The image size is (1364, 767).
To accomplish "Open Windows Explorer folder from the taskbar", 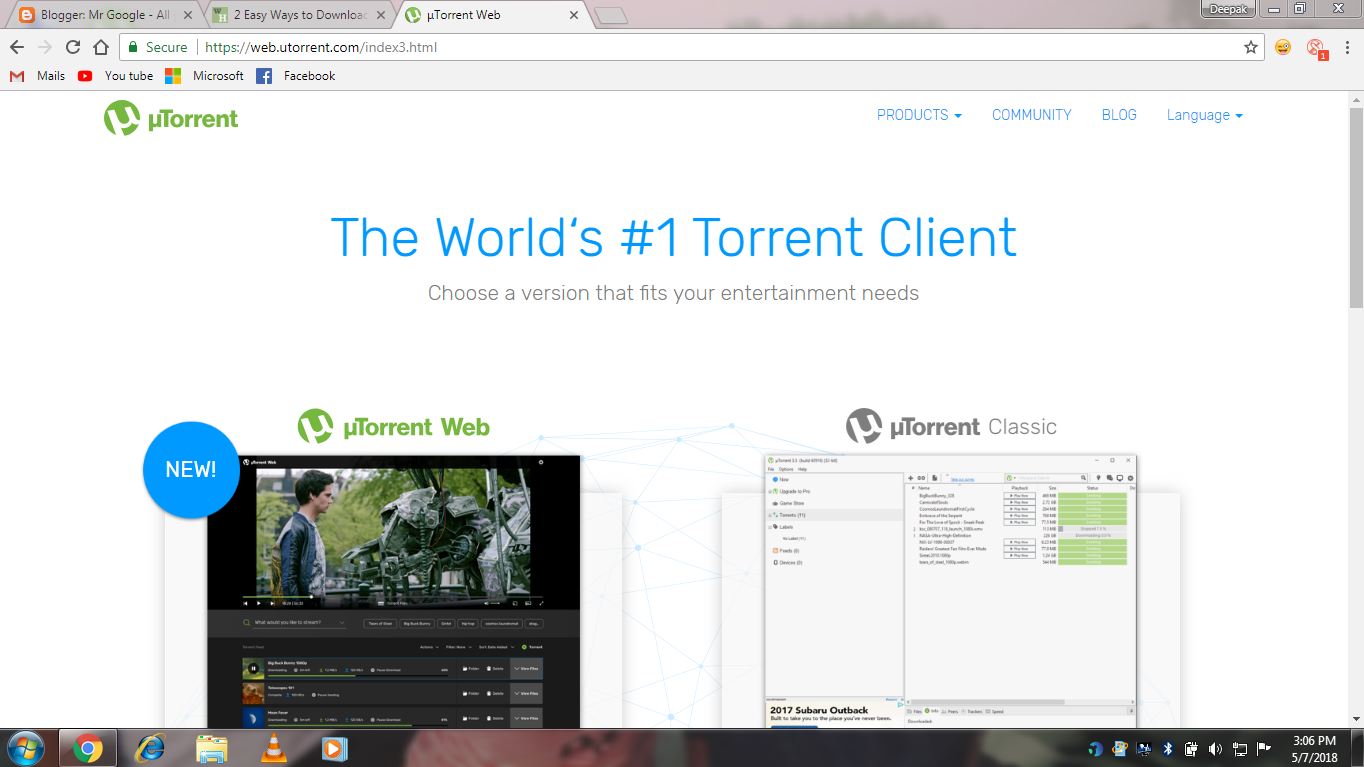I will pos(211,748).
